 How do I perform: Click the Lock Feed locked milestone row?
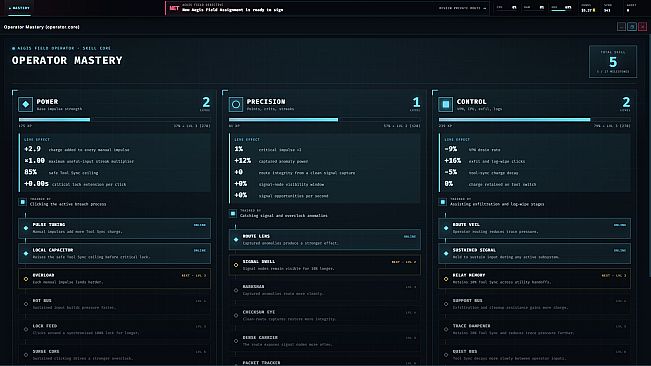(x=114, y=329)
